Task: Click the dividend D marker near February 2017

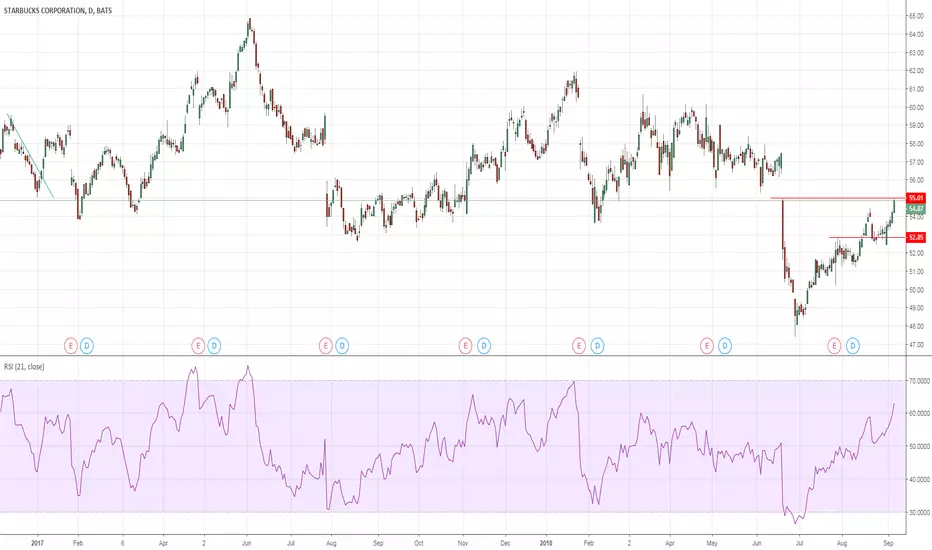Action: [x=87, y=345]
